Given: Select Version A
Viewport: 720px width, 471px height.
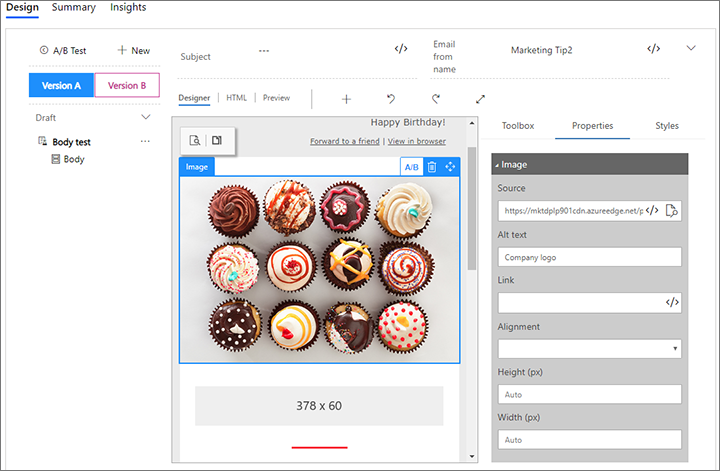Looking at the screenshot, I should coord(61,86).
